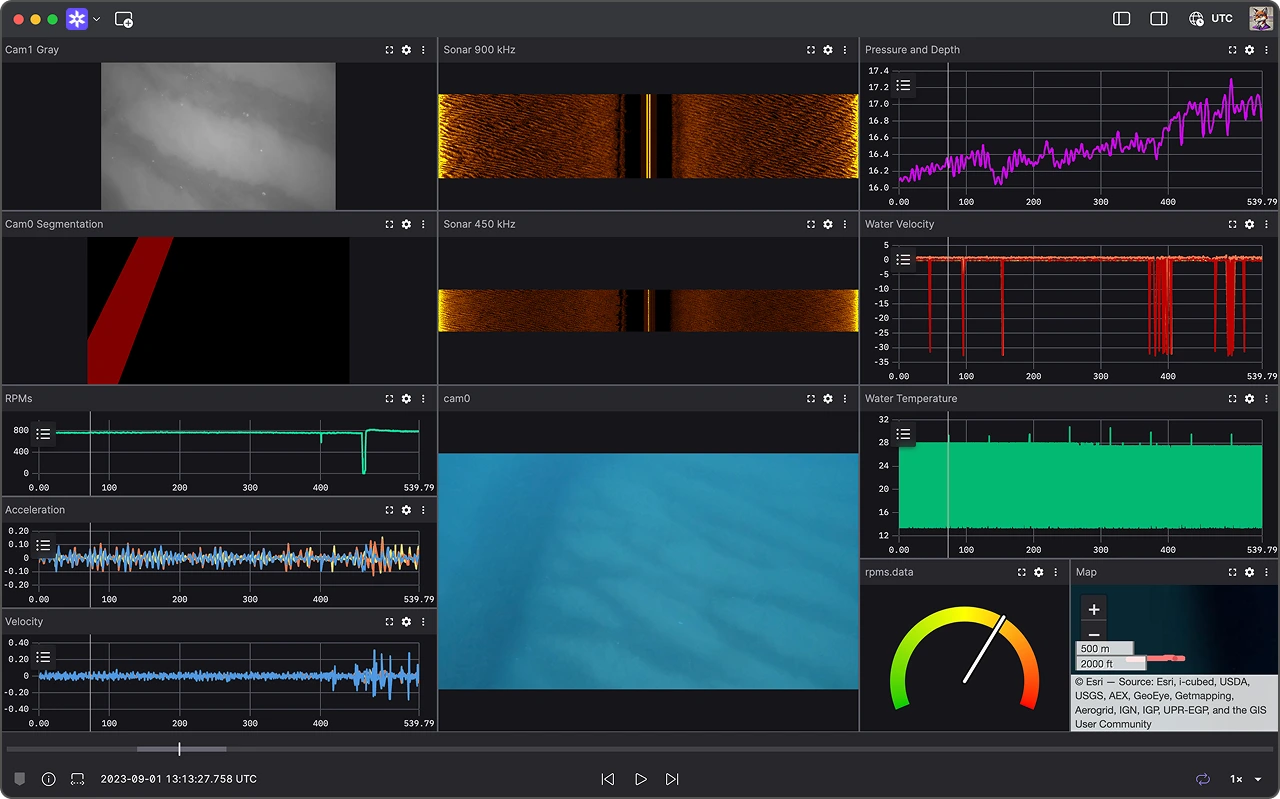
Task: Toggle the right sidebar
Action: coord(1158,18)
